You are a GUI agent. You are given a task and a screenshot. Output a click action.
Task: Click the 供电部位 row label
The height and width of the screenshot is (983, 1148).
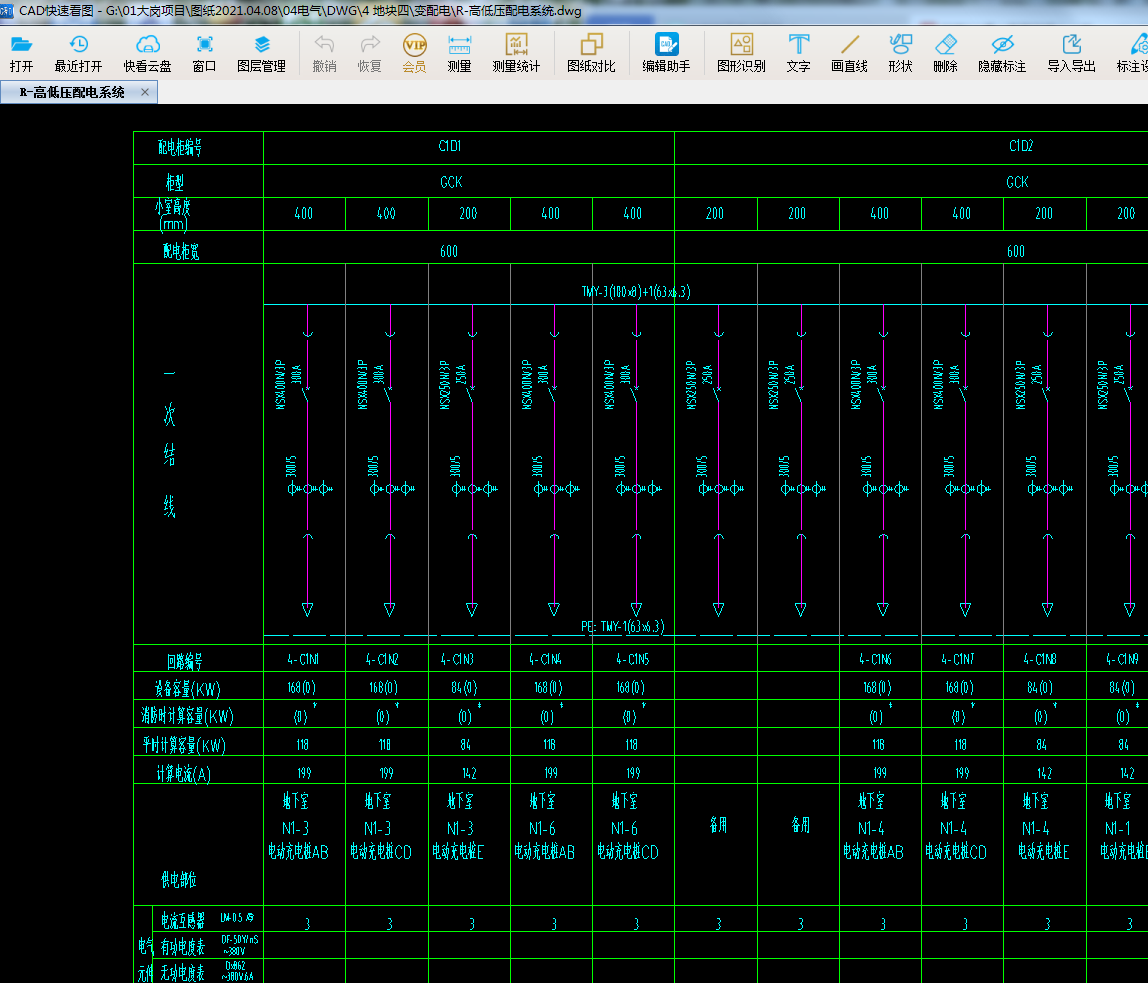[179, 879]
